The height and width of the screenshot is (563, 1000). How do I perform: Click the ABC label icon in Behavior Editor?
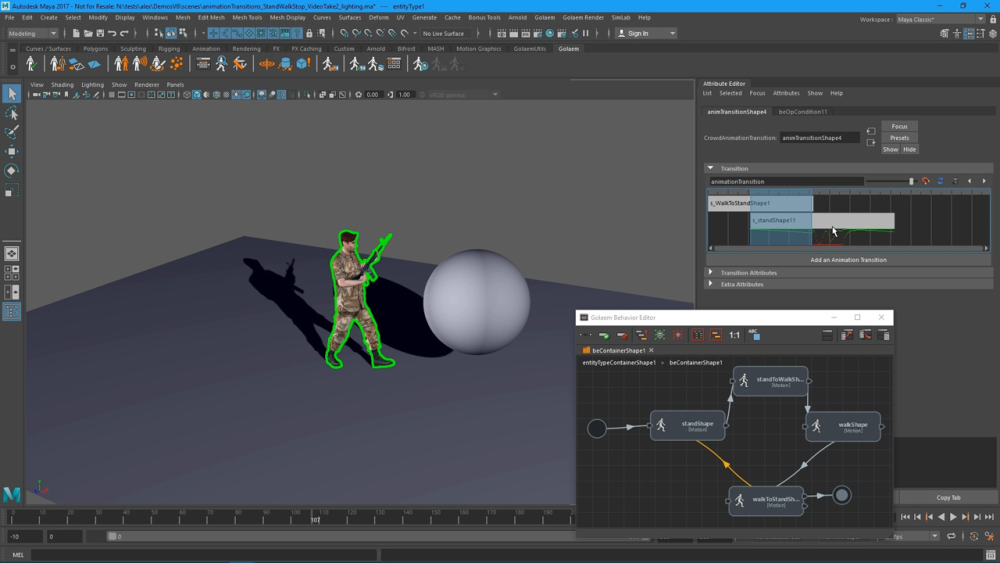(x=754, y=334)
